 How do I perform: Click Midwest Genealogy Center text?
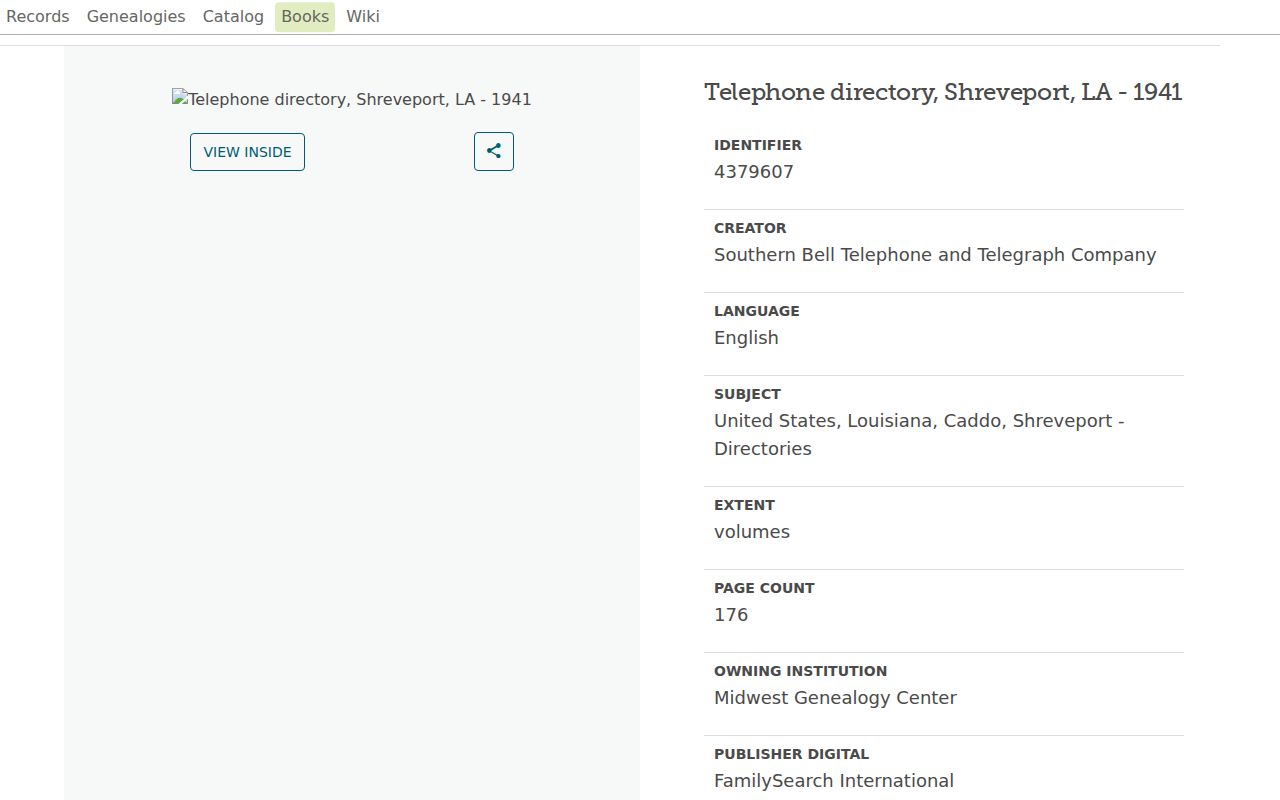[835, 698]
